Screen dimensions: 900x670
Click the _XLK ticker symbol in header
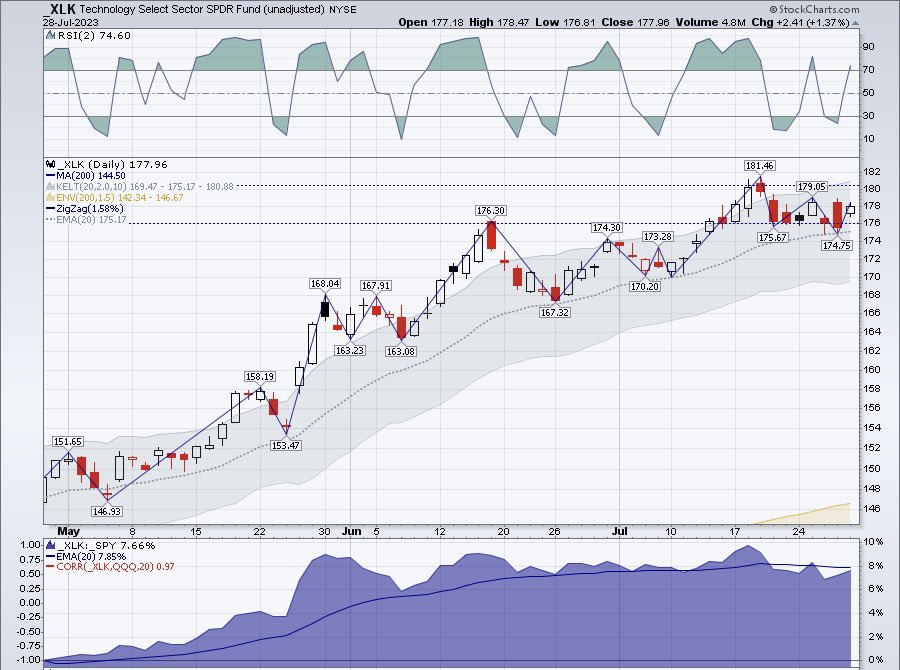tap(60, 9)
